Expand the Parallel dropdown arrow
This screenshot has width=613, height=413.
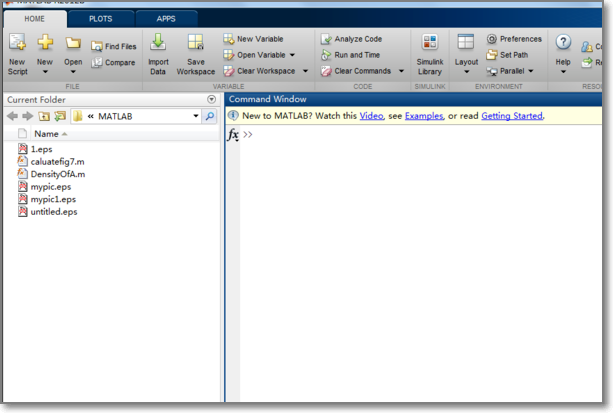531,71
